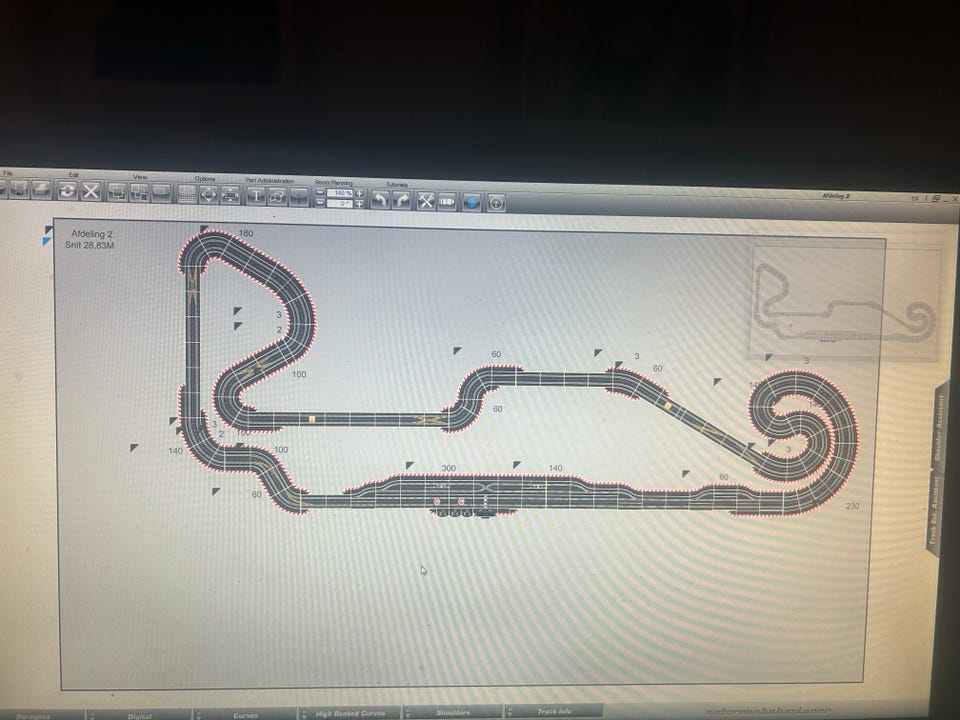Select the '300' label above pit straight
The image size is (960, 720).
point(449,468)
